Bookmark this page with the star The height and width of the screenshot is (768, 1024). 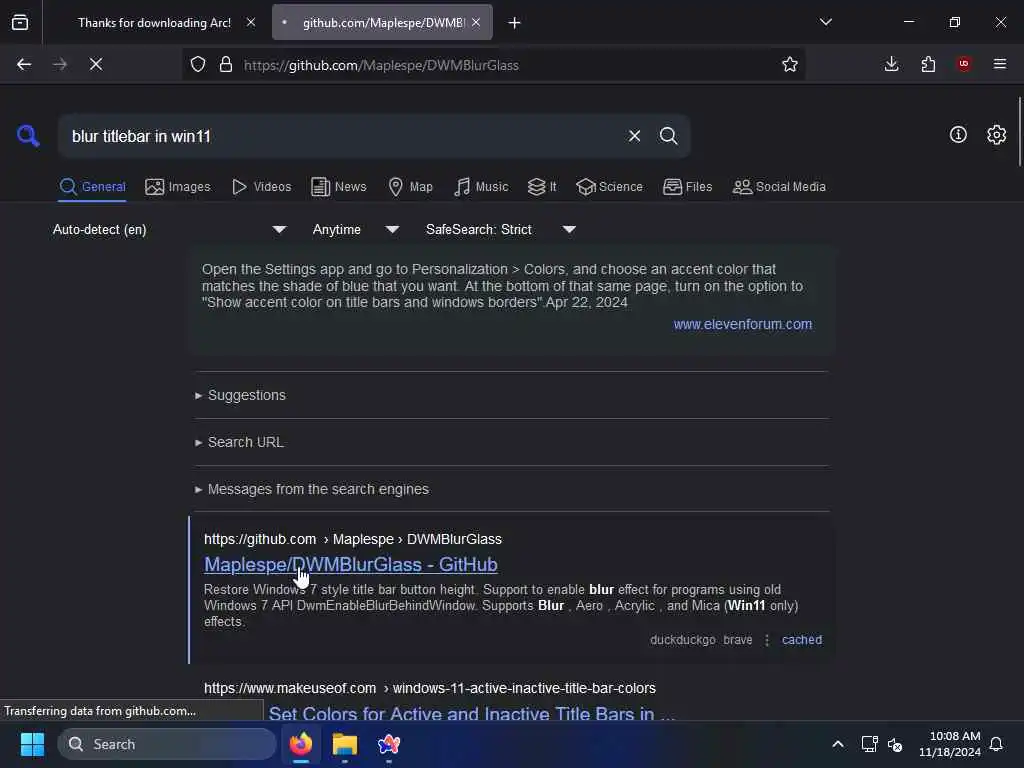pos(790,64)
